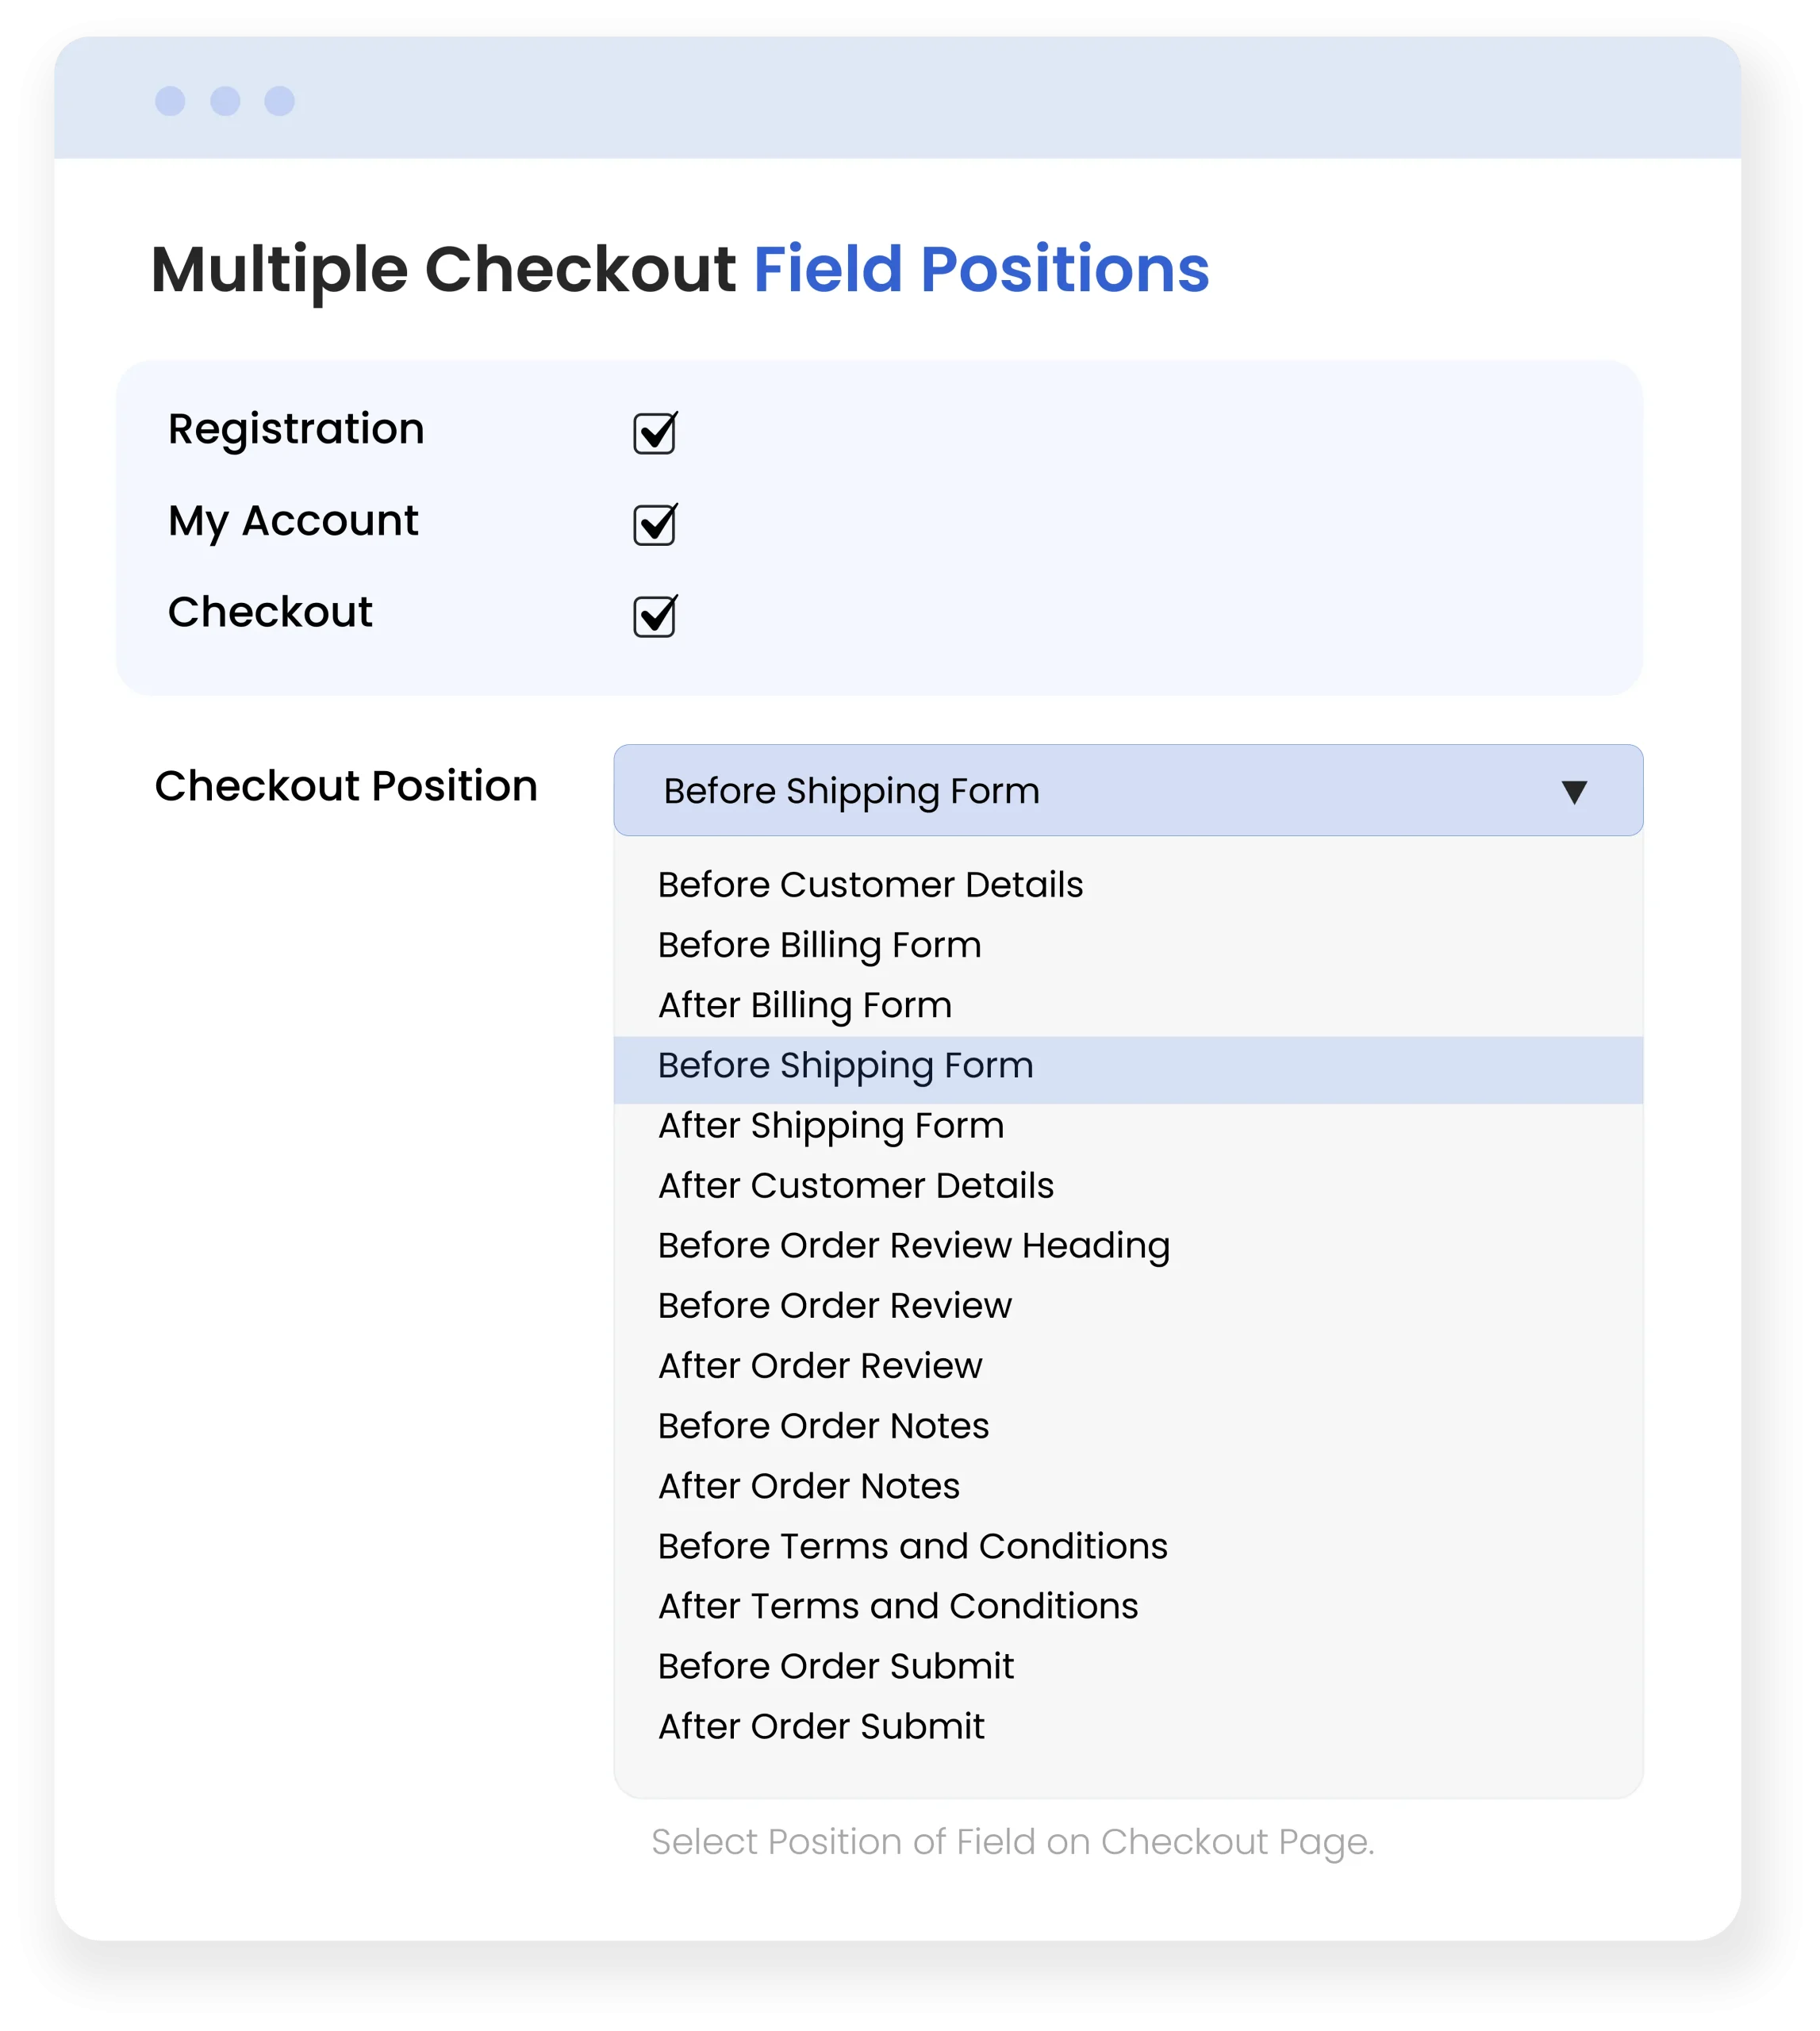Screen dimensions: 1820x2031
Task: Select After Terms and Conditions option
Action: point(898,1606)
